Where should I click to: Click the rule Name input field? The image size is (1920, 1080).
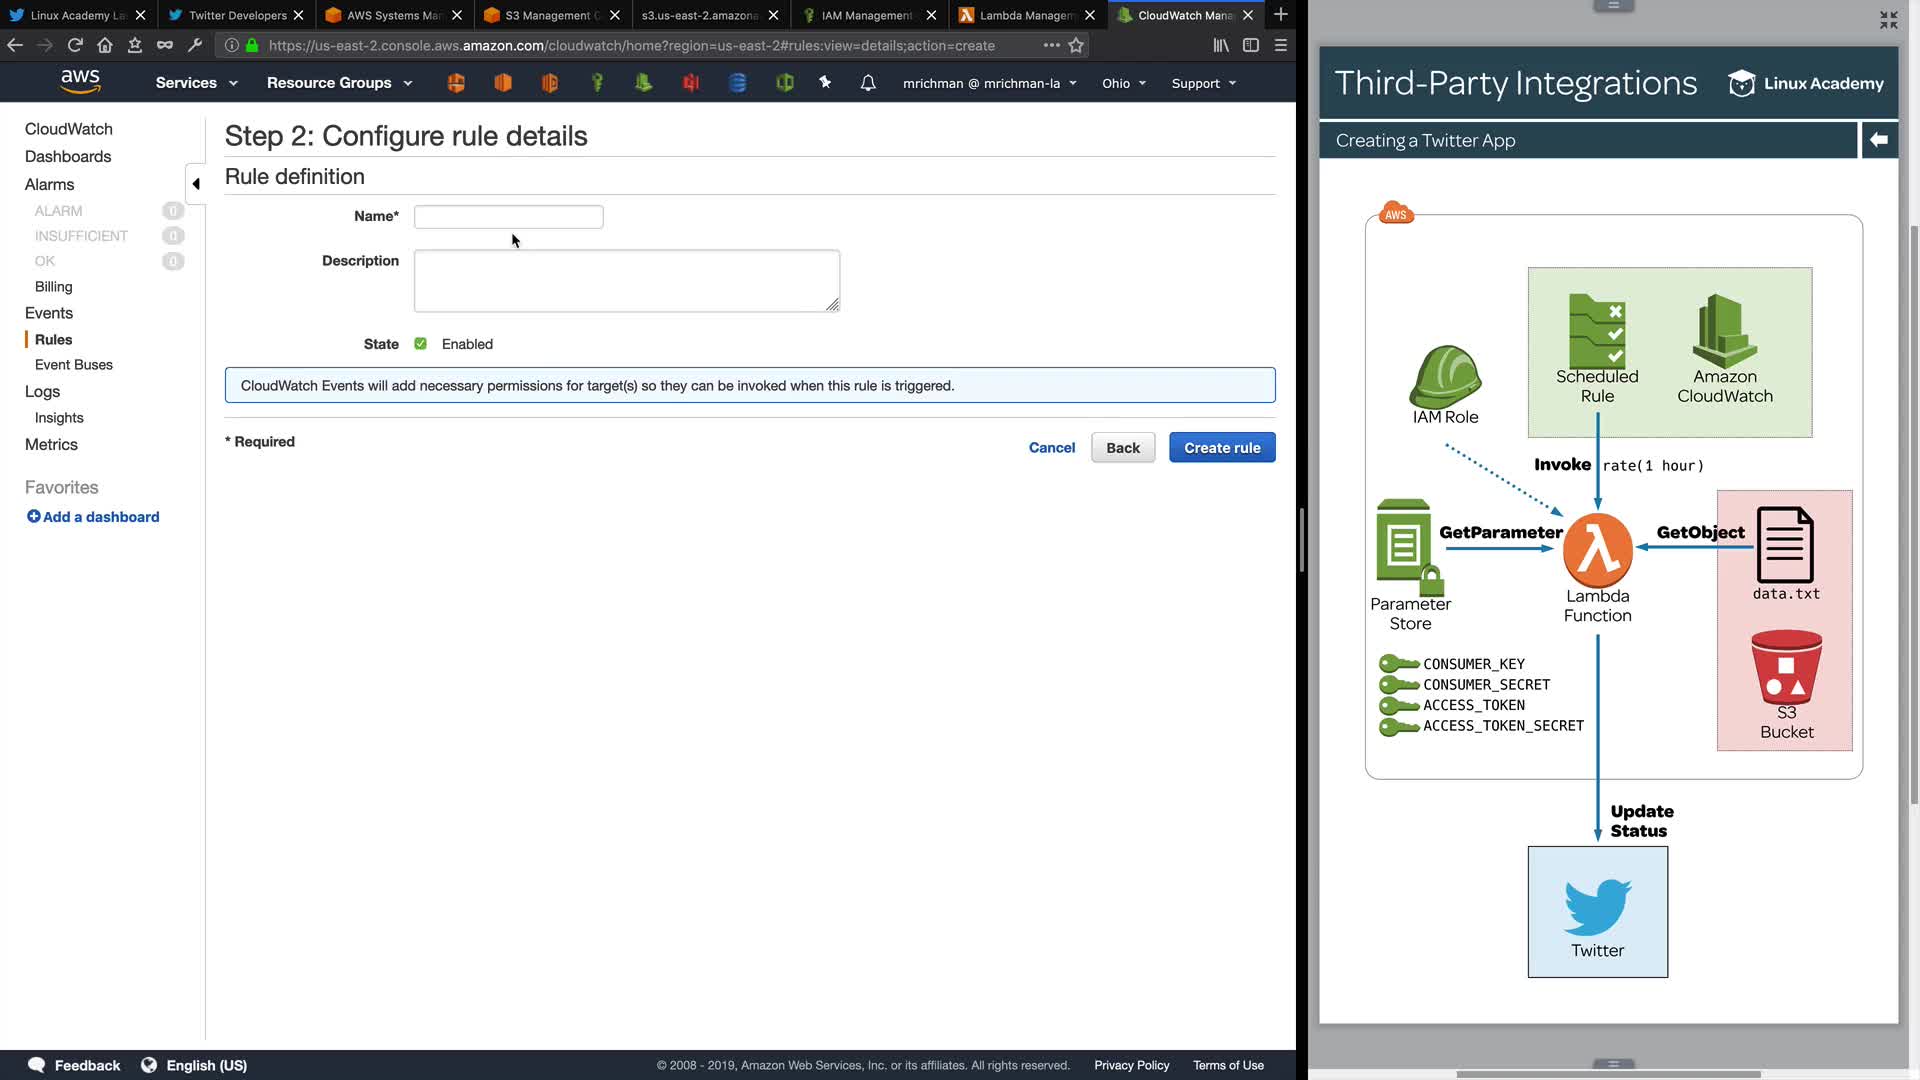[508, 217]
